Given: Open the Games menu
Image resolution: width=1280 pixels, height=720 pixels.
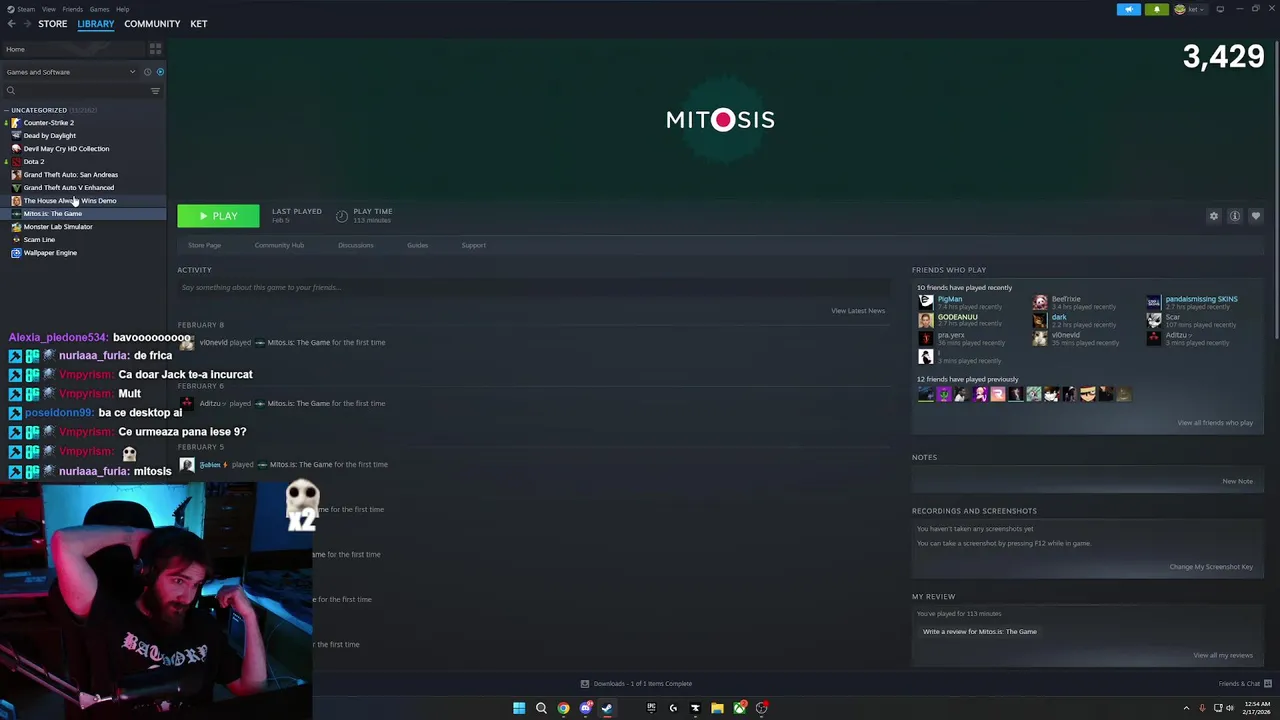Looking at the screenshot, I should [x=100, y=9].
